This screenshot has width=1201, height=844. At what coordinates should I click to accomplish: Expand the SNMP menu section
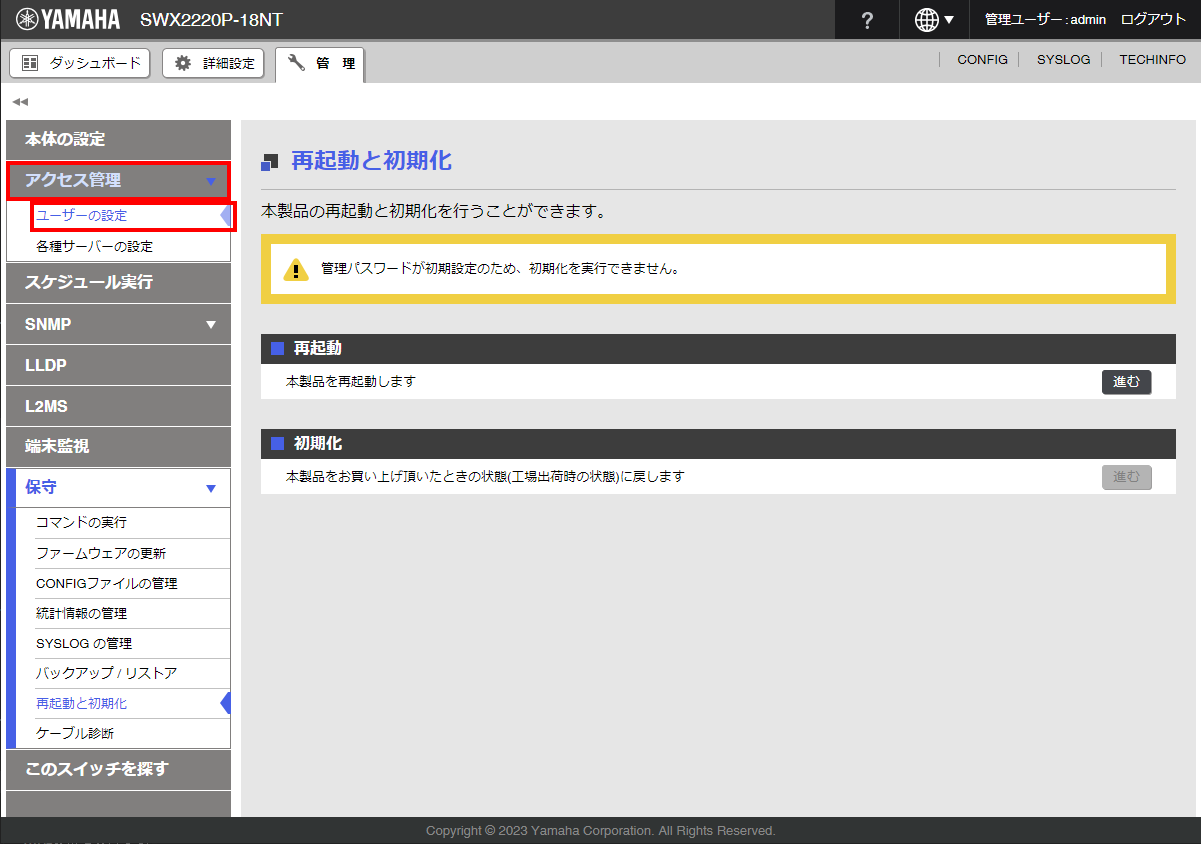coord(118,324)
